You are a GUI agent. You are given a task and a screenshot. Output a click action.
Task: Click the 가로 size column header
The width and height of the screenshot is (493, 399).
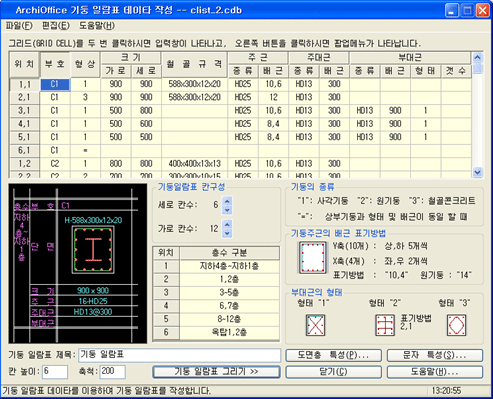[116, 71]
